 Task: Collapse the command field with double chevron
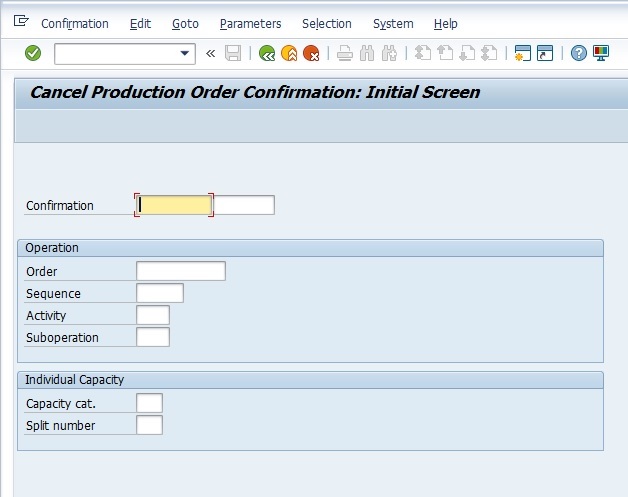pyautogui.click(x=210, y=53)
